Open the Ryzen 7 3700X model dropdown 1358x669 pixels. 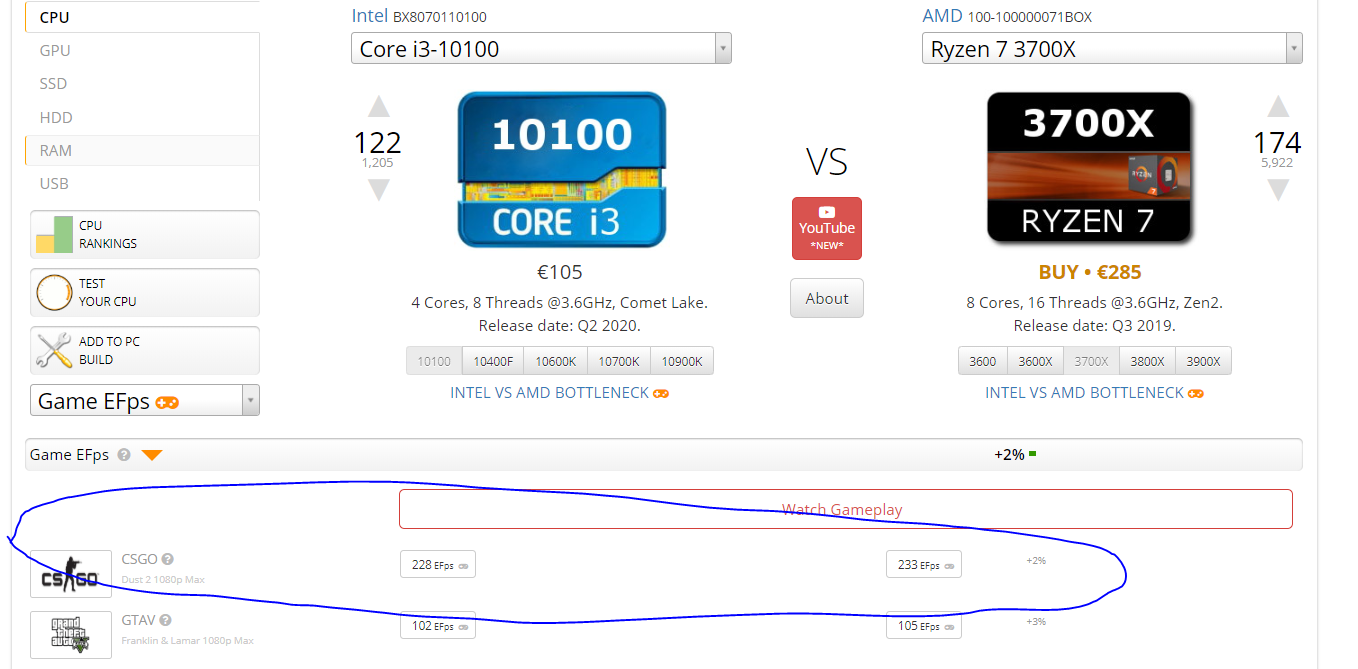point(1112,48)
